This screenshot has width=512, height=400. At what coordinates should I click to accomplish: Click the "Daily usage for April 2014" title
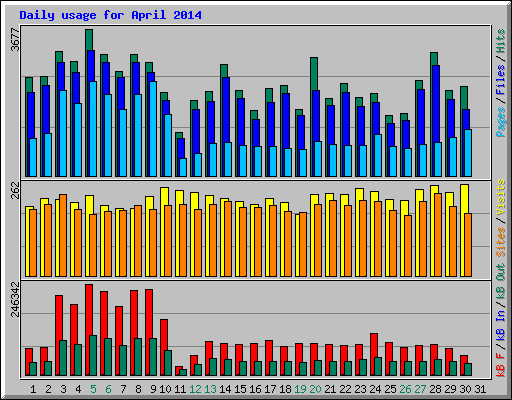coord(110,15)
